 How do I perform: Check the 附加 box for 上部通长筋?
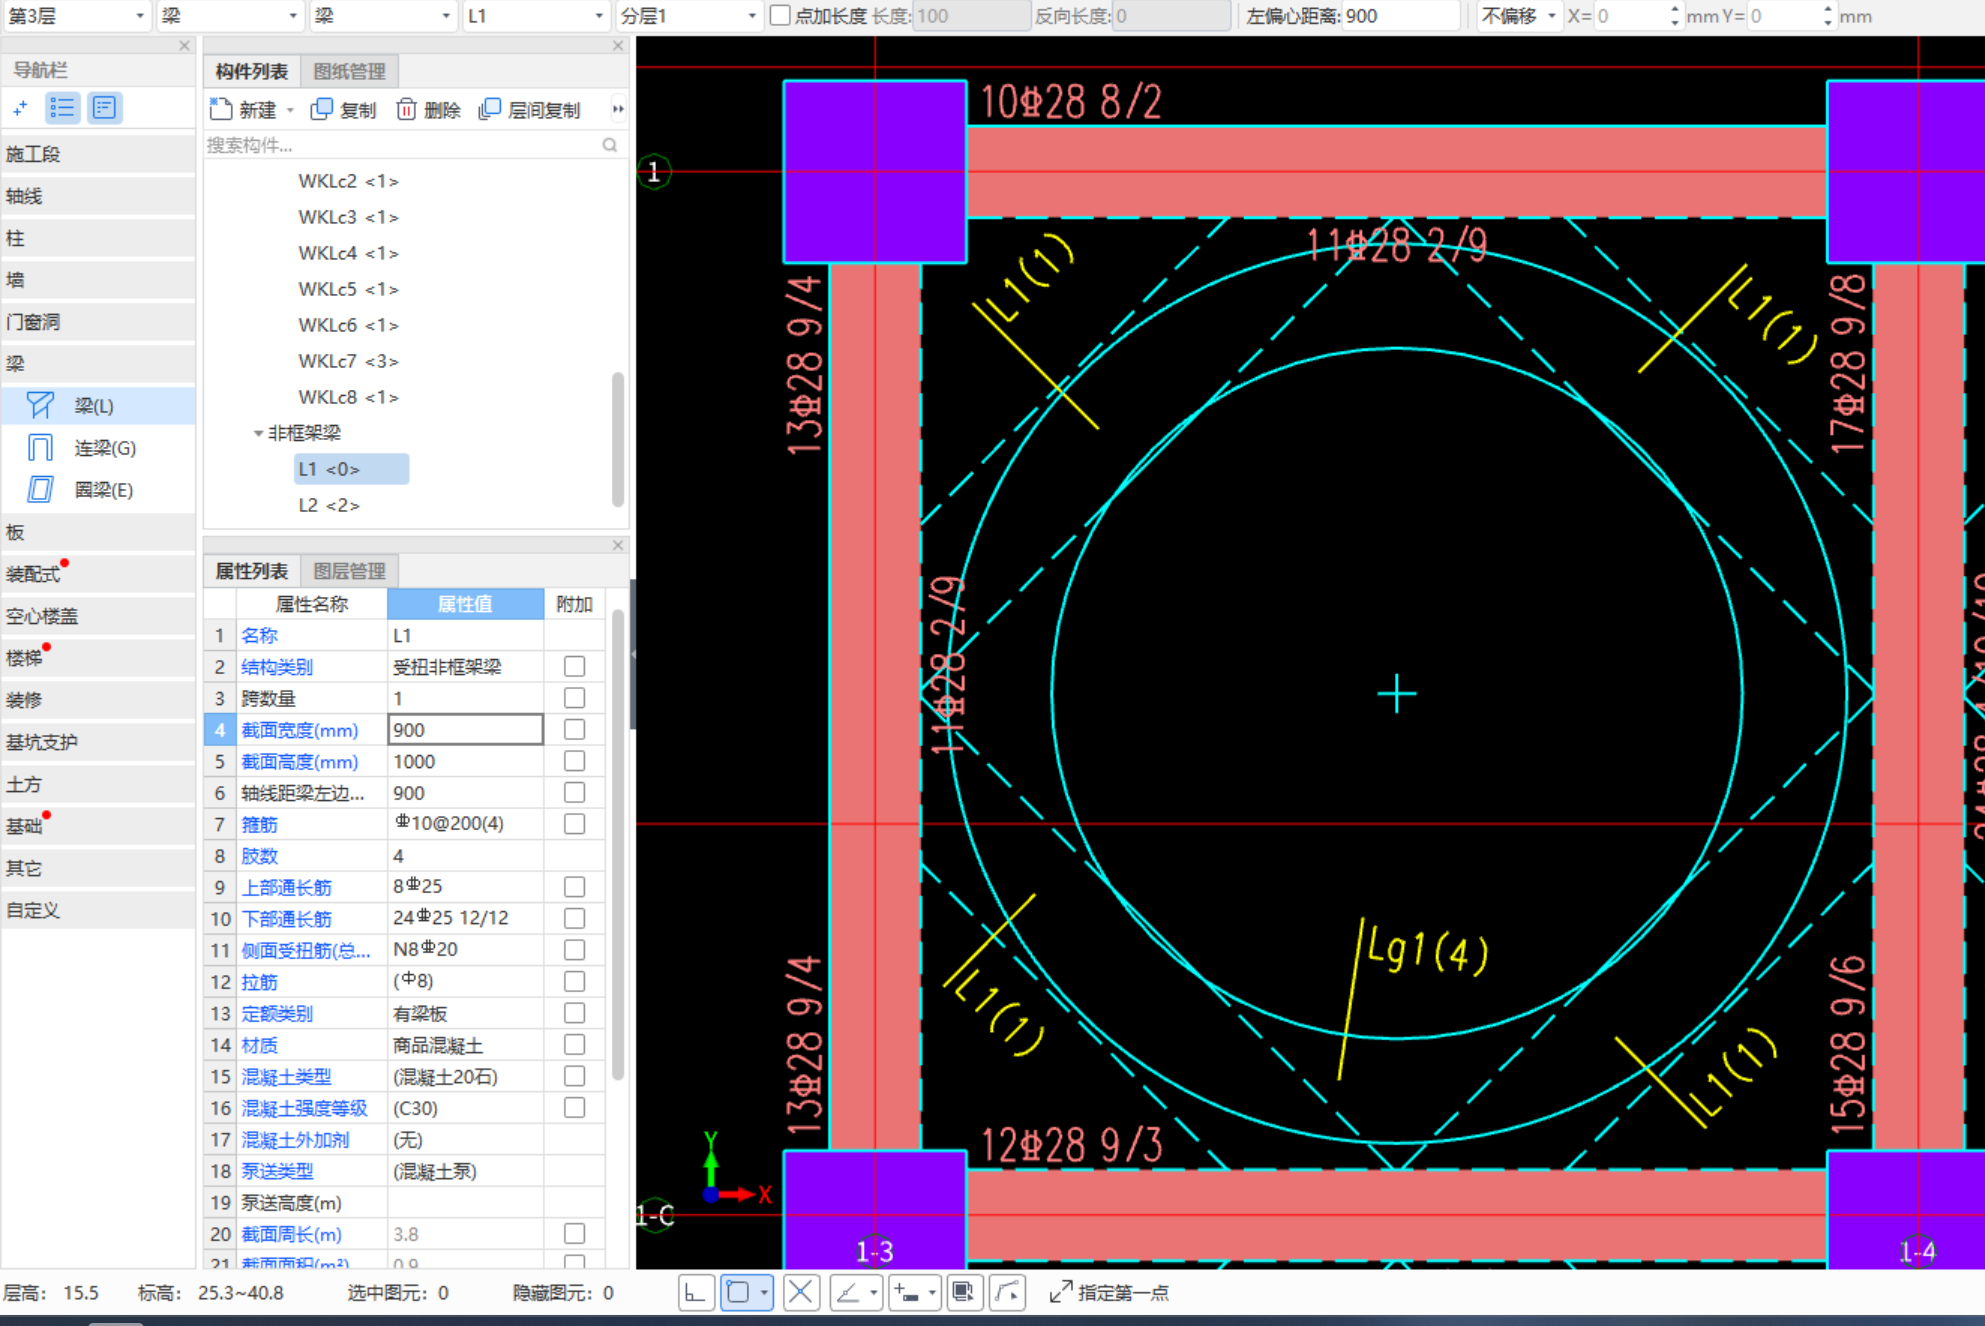pos(574,886)
